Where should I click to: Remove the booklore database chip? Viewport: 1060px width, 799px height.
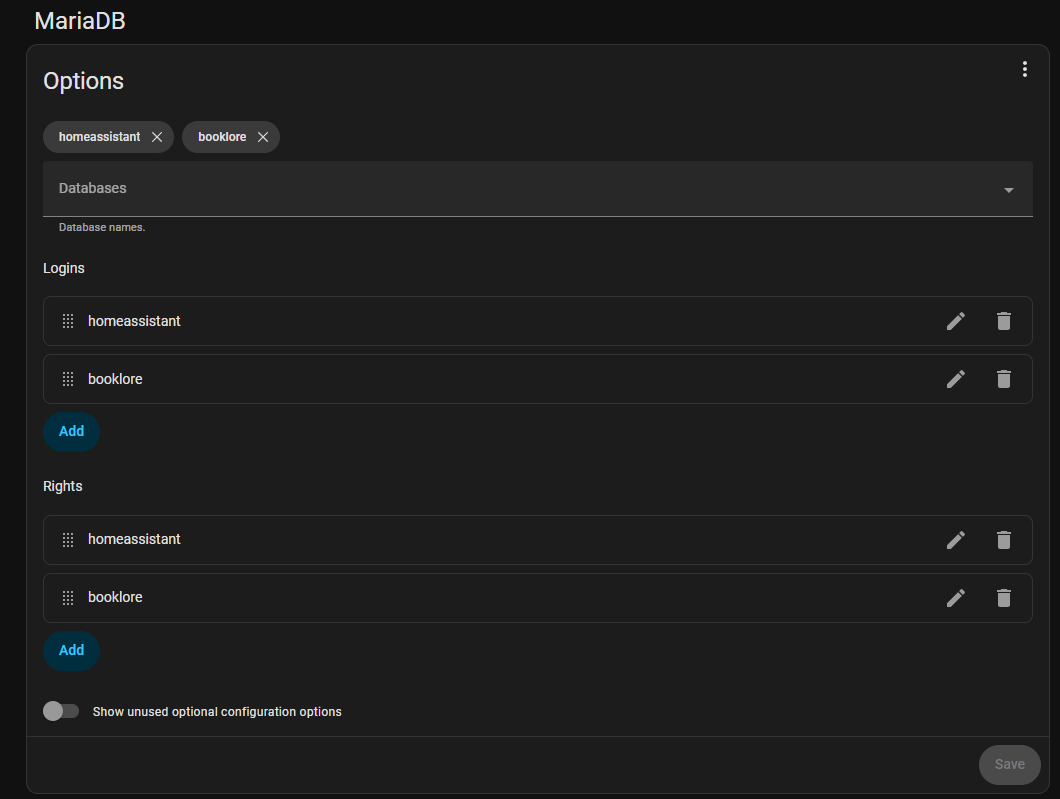click(263, 137)
